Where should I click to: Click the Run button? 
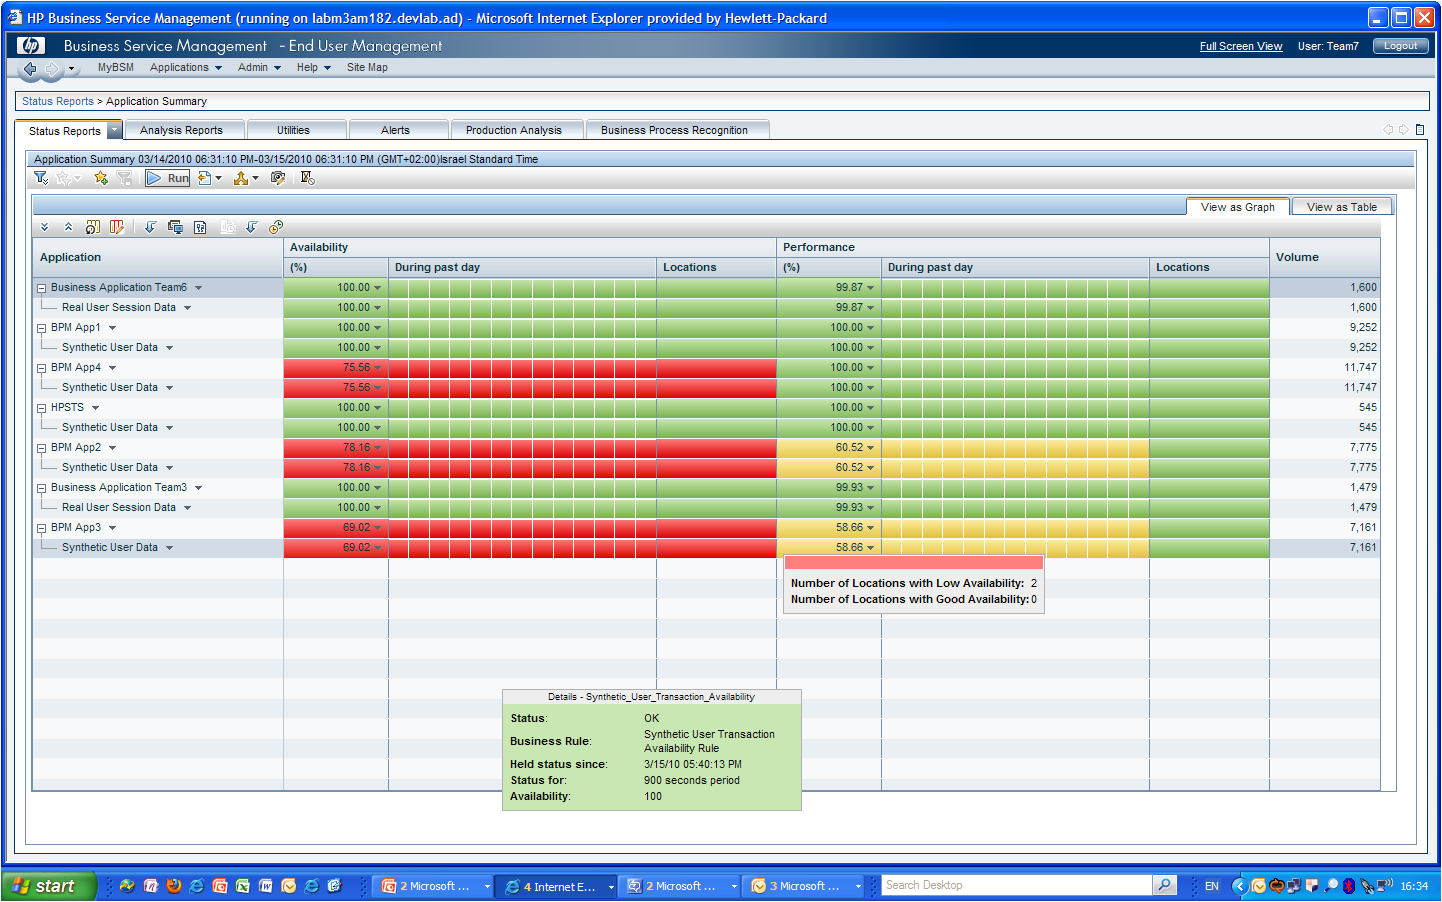[168, 178]
